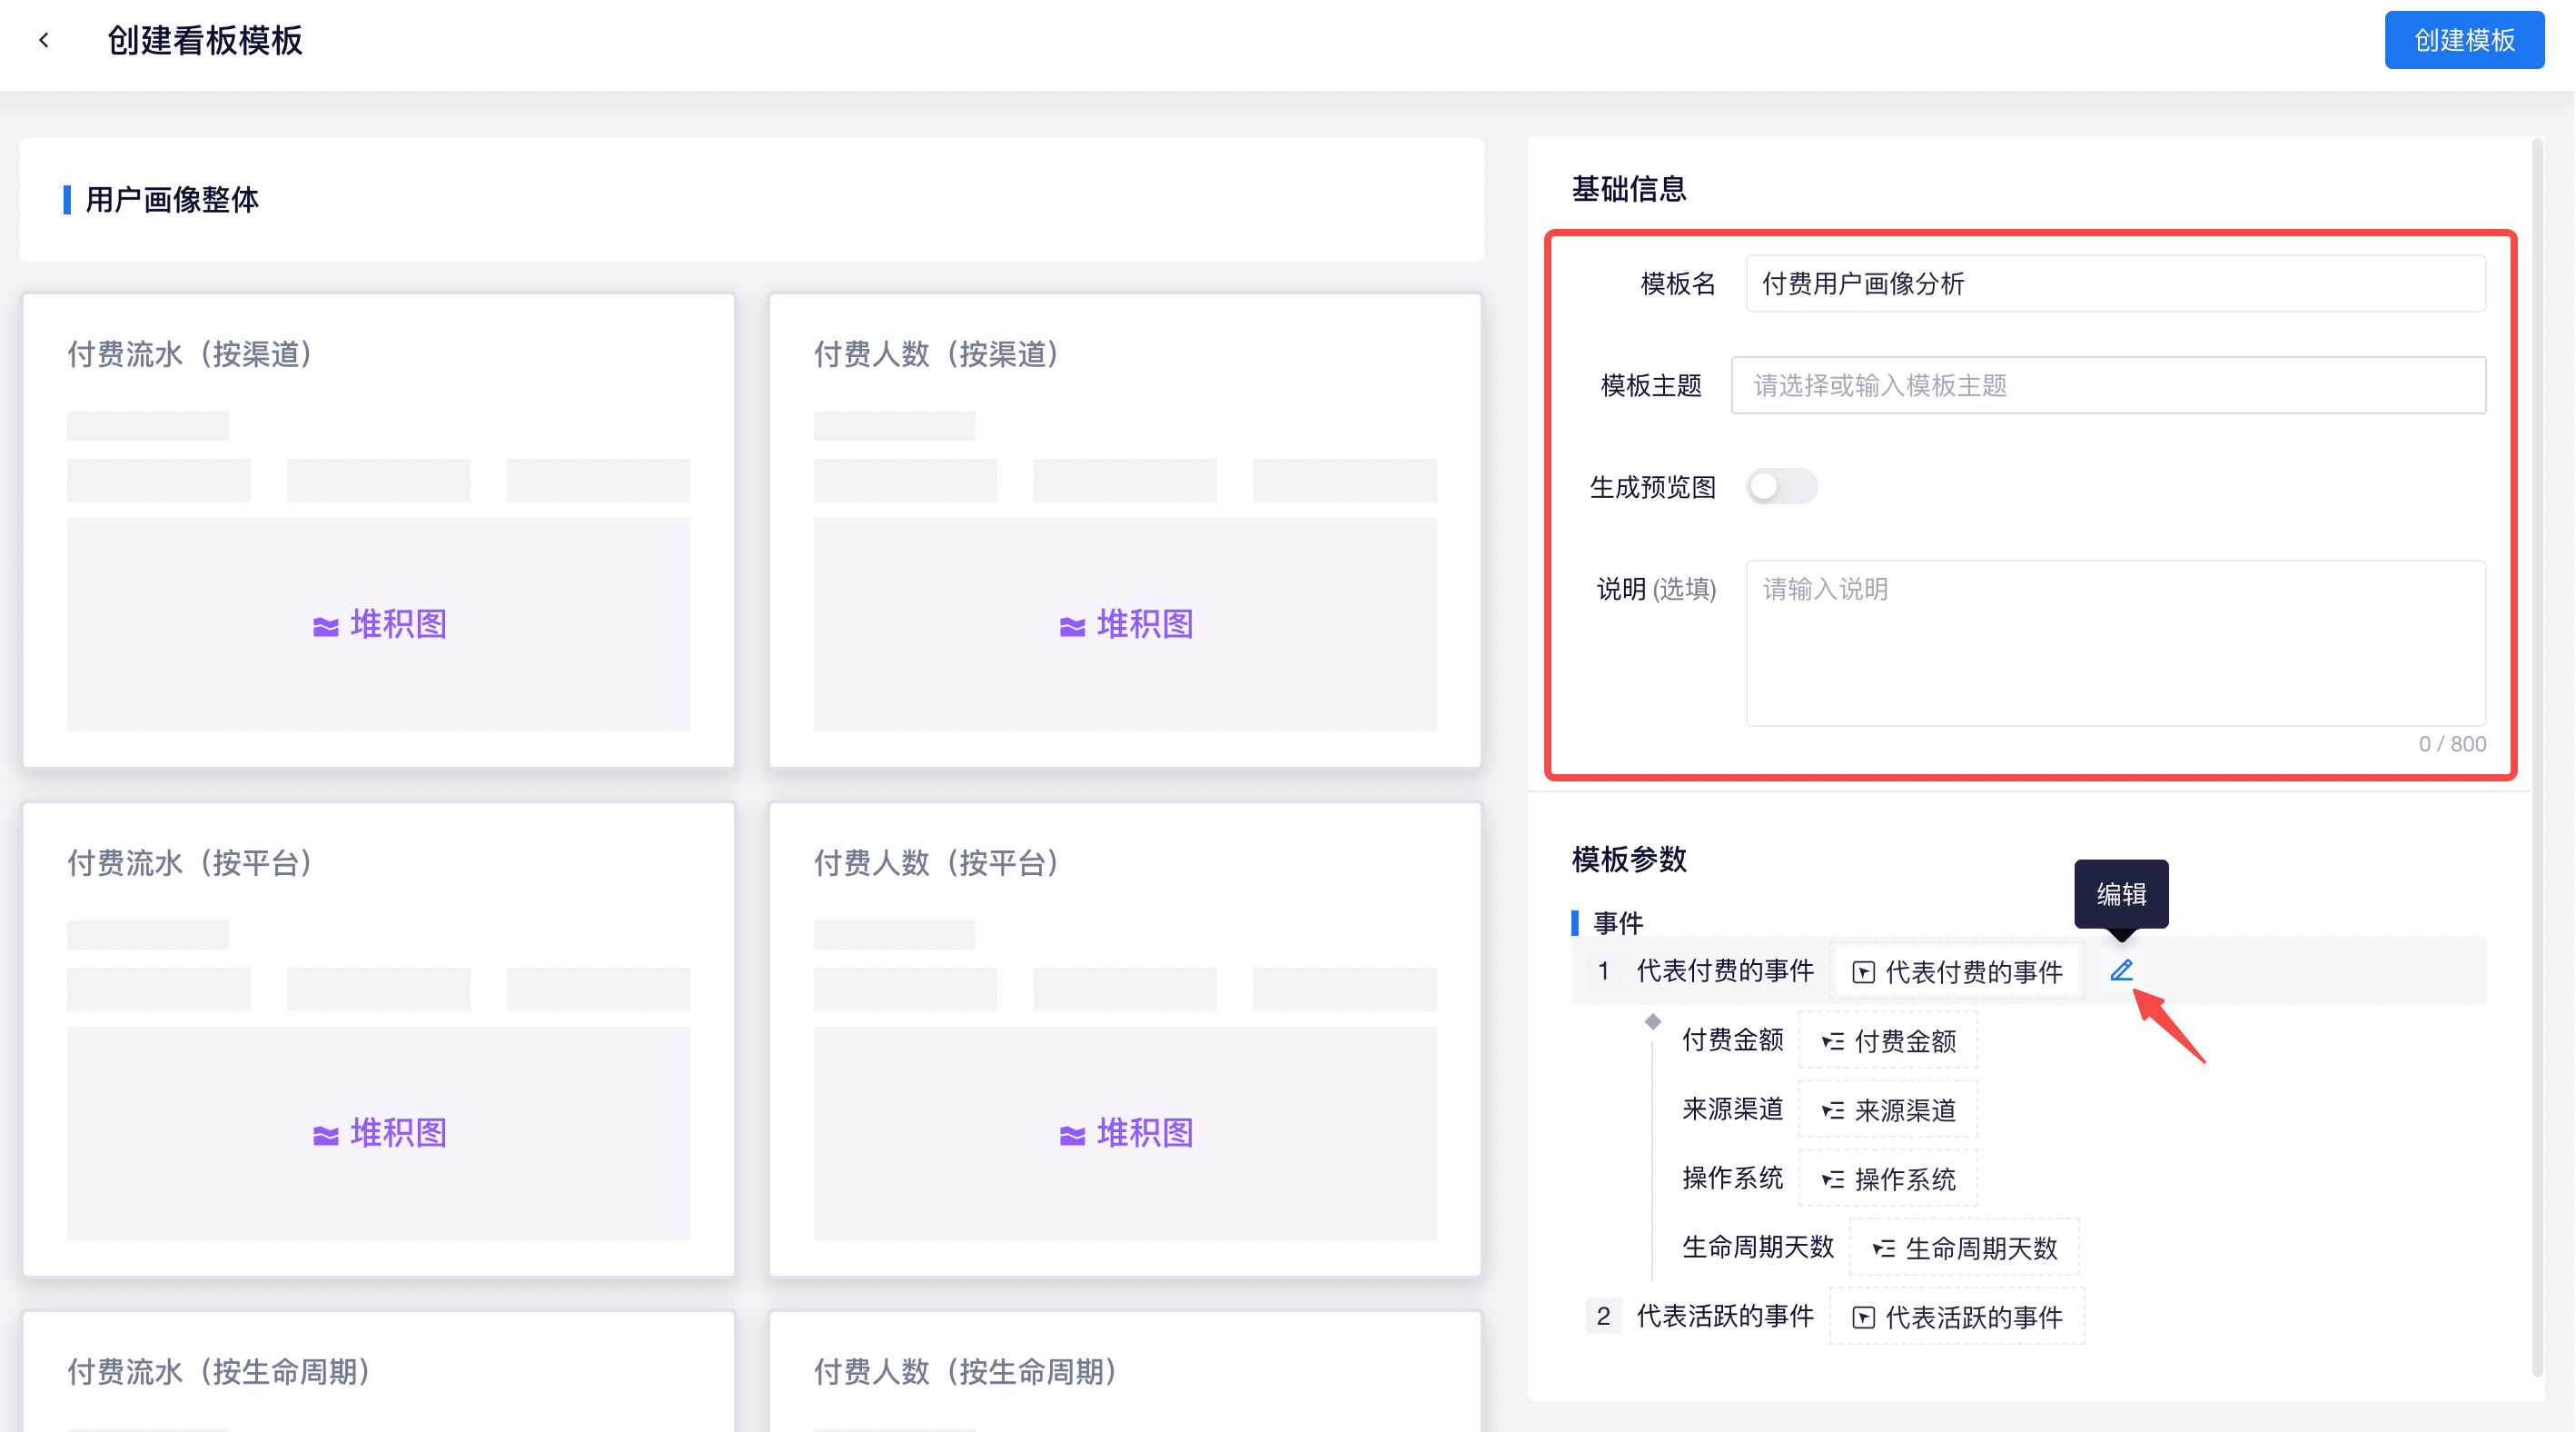This screenshot has height=1432, width=2576.
Task: Click the edit pencil for 代表付费的事件
Action: 2121,970
